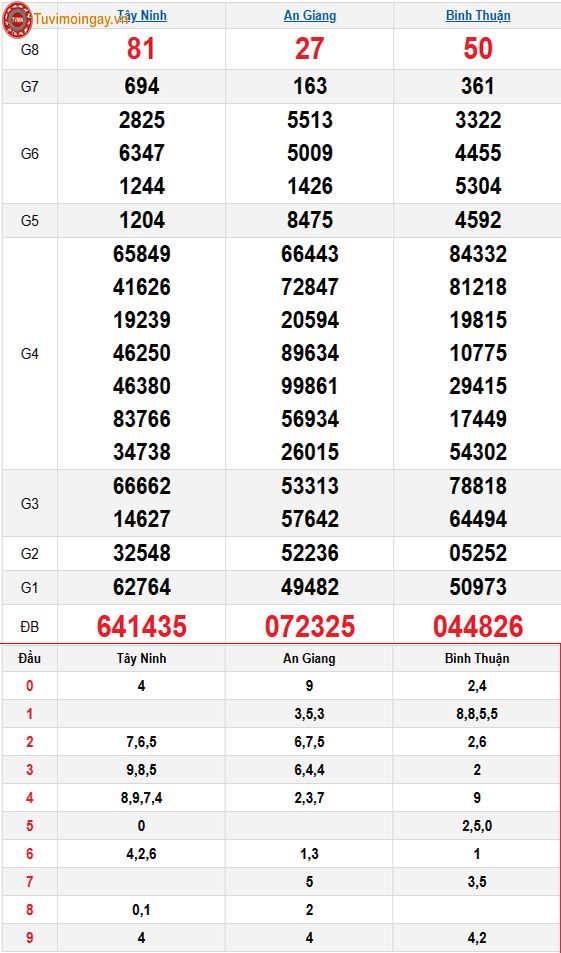The height and width of the screenshot is (953, 561).
Task: Click the Tuvimoingay.vn watermark text
Action: point(81,19)
